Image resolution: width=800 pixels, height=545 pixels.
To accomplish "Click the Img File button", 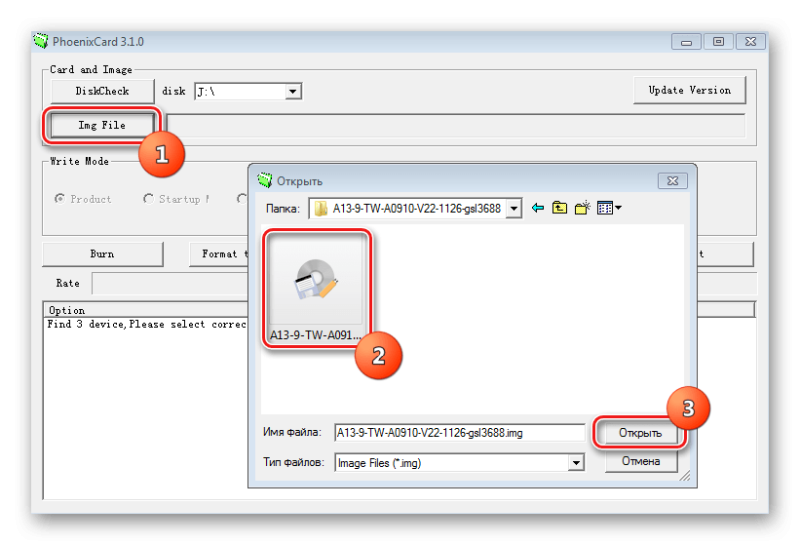I will [x=102, y=125].
